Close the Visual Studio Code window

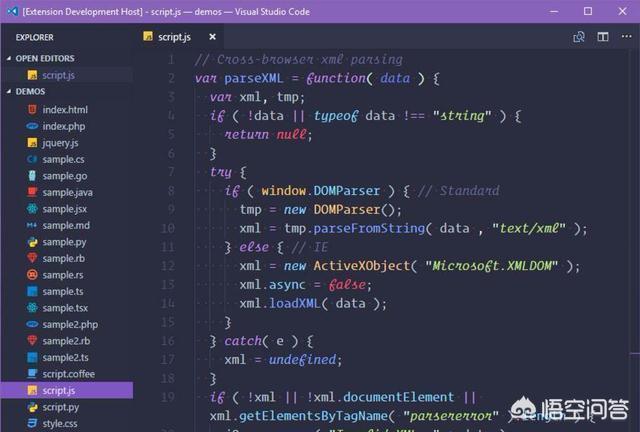pos(622,11)
